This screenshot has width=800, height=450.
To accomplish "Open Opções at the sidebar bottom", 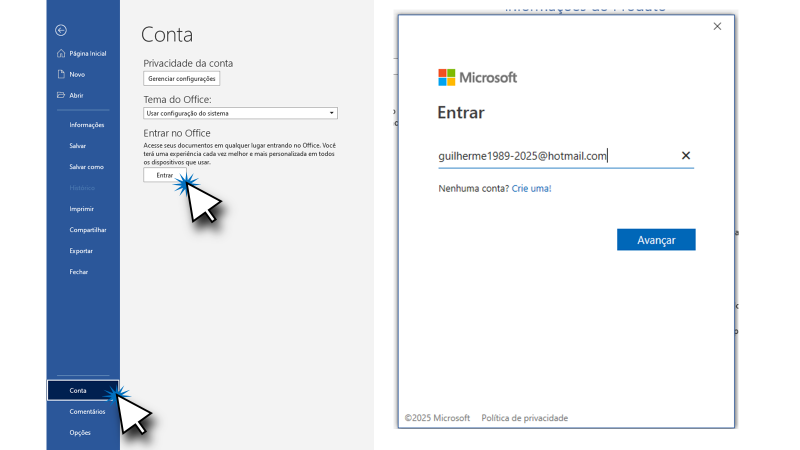I will [x=80, y=432].
